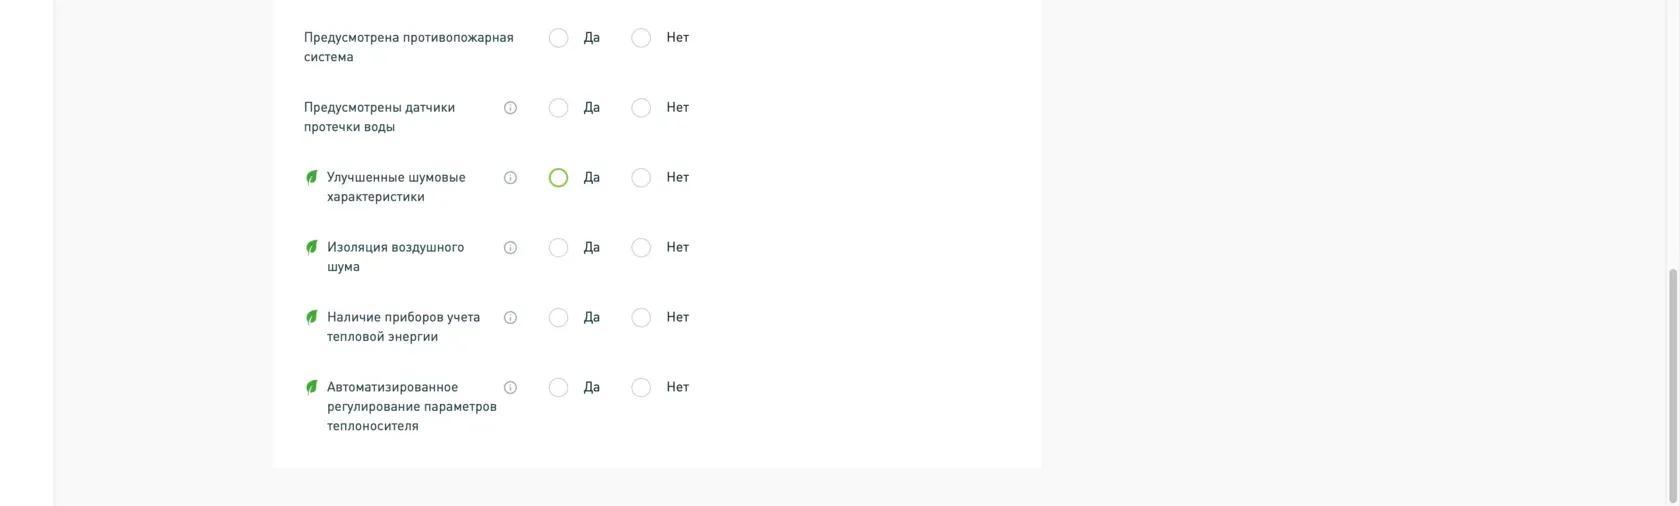Image resolution: width=1680 pixels, height=506 pixels.
Task: Click the vertical page scrollbar
Action: 1672,385
